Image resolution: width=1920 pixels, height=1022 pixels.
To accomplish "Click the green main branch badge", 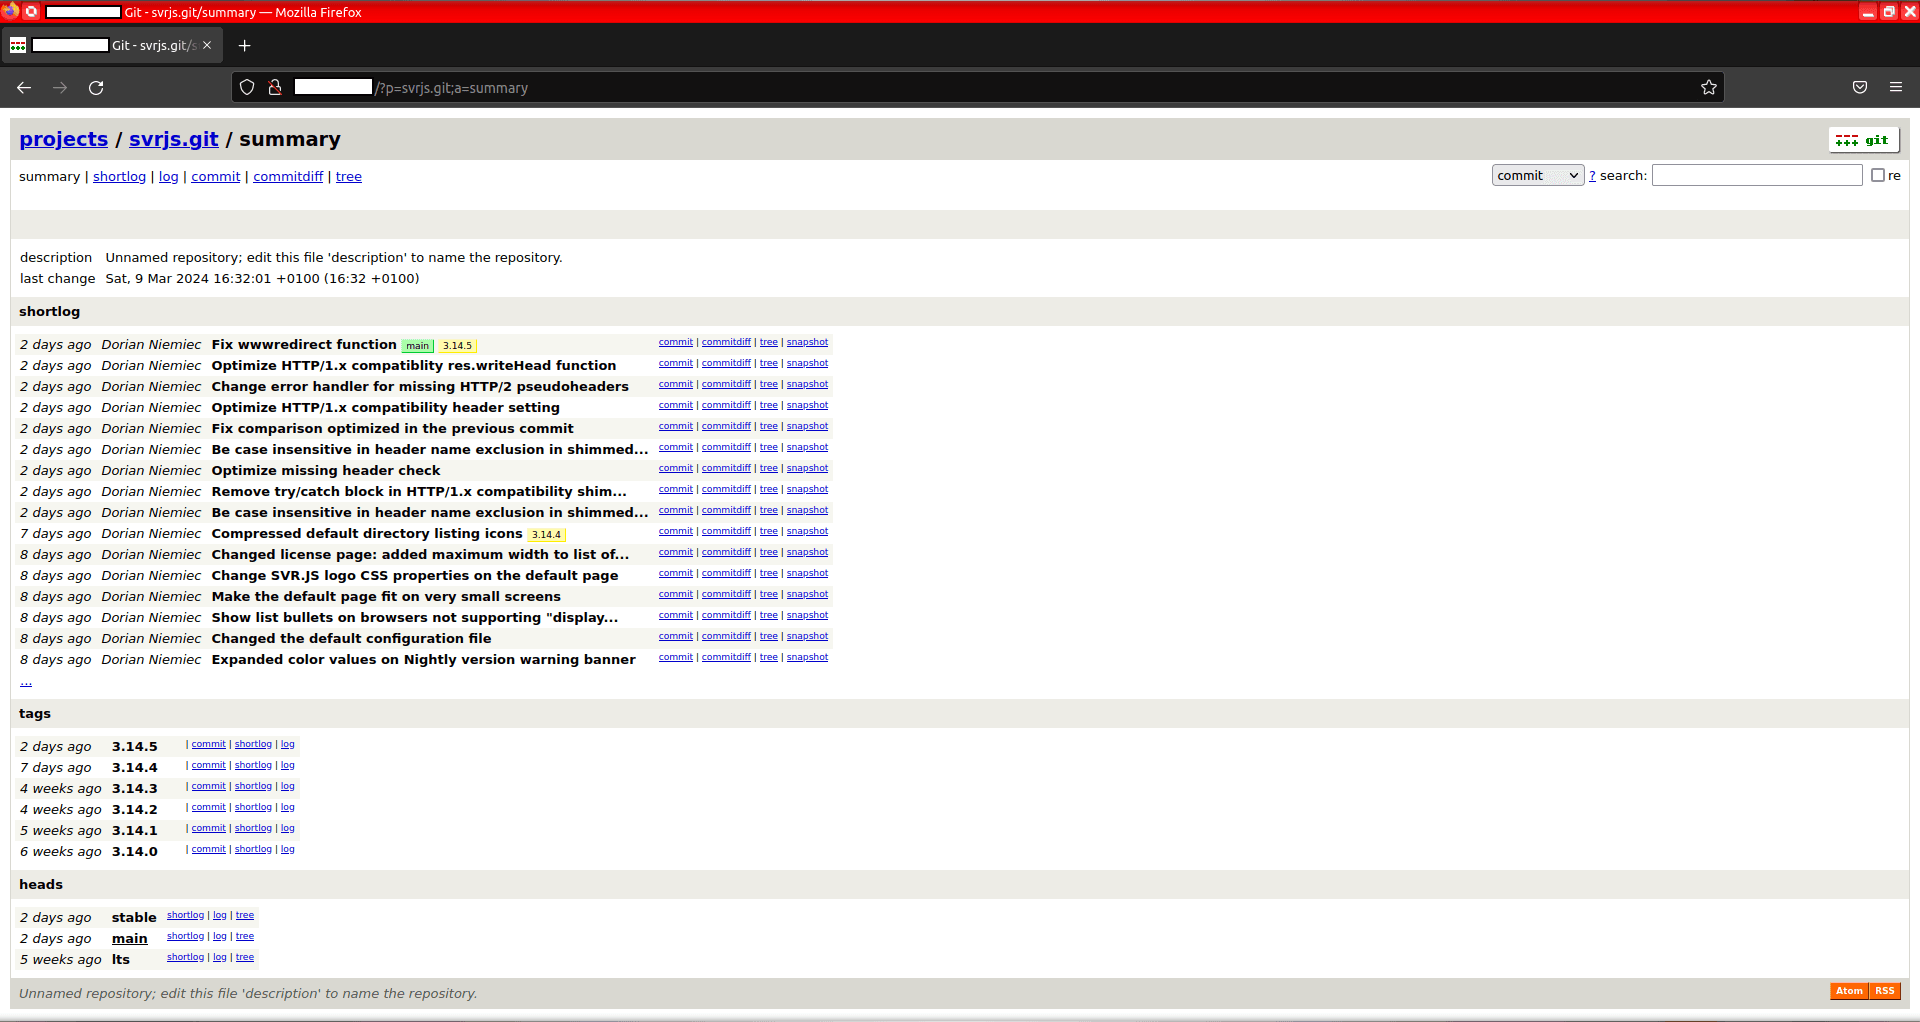I will tap(417, 346).
